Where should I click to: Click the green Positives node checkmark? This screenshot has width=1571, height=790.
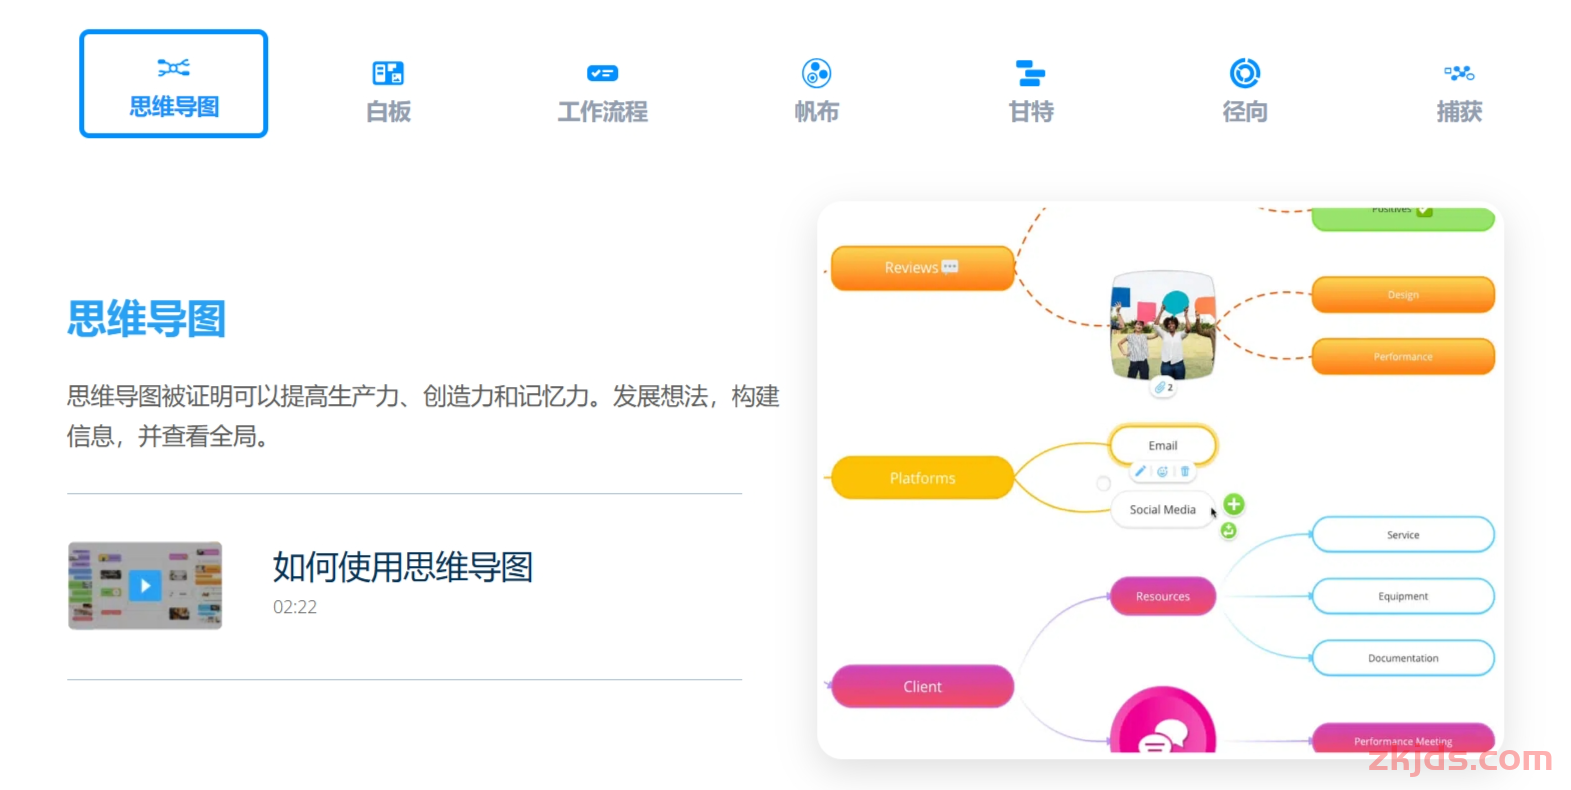[x=1424, y=211]
